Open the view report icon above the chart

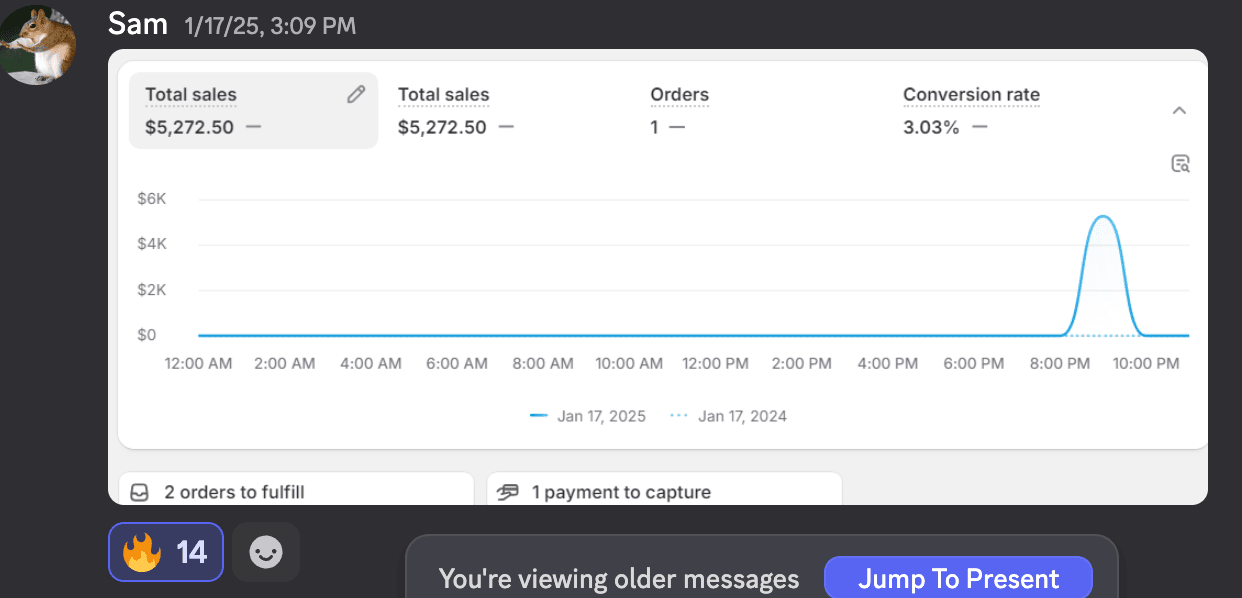[1180, 164]
